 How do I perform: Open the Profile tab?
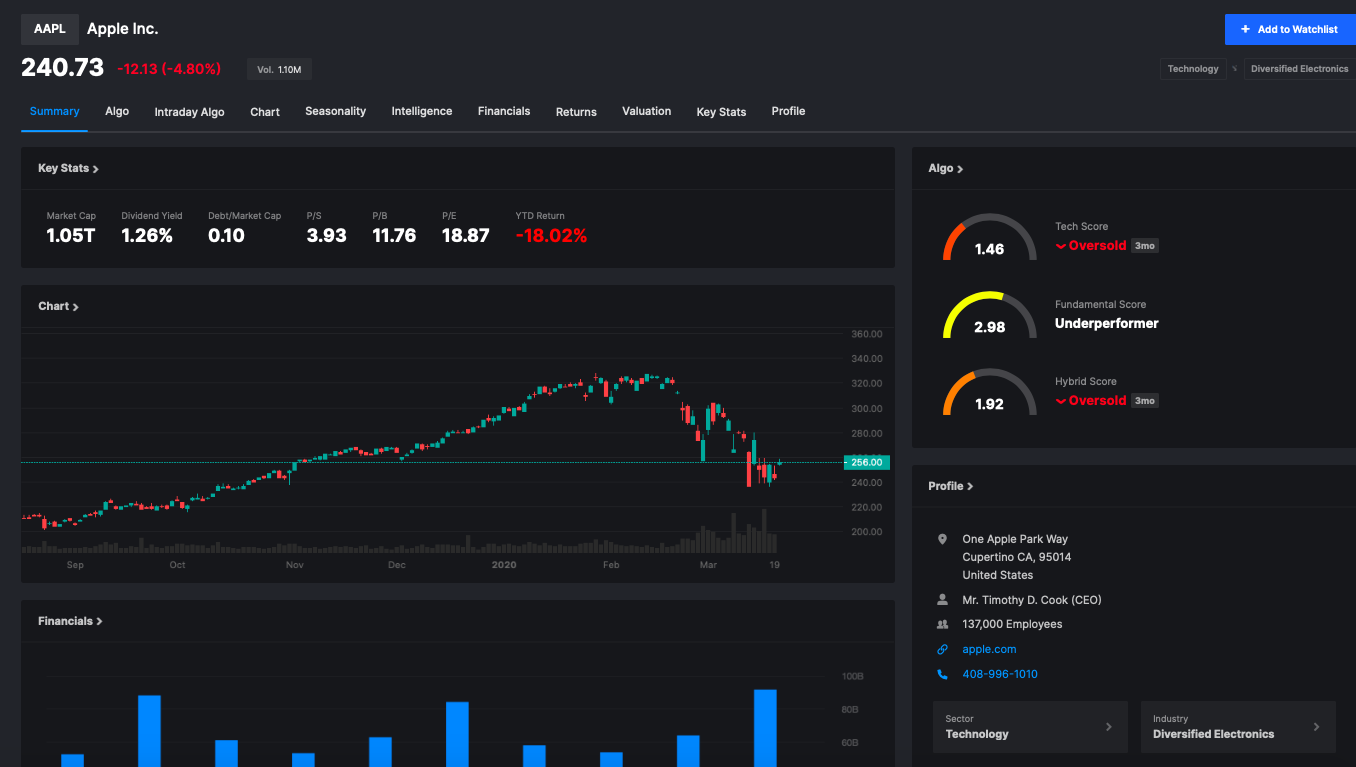pos(788,111)
